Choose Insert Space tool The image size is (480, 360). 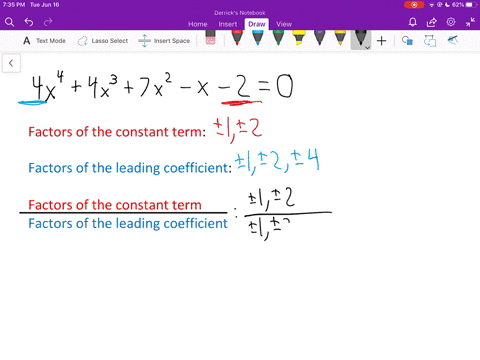(x=164, y=41)
